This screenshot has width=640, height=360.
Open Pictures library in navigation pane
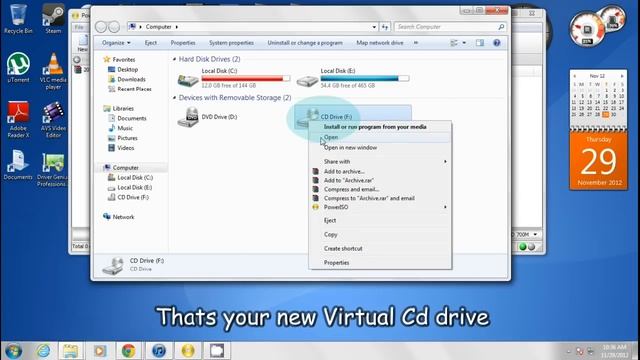click(127, 138)
